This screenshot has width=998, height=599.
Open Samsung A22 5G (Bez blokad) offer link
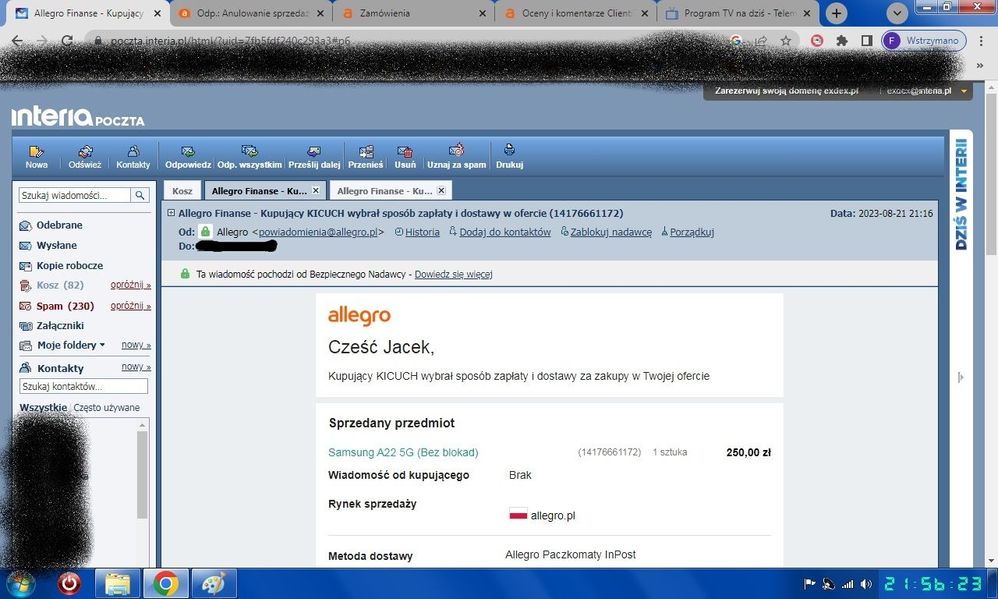pos(403,452)
